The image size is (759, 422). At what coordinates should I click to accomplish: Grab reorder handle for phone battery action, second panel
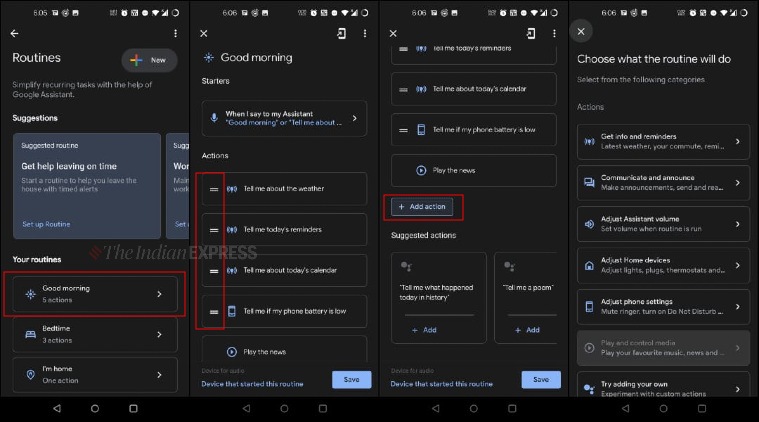pos(214,312)
